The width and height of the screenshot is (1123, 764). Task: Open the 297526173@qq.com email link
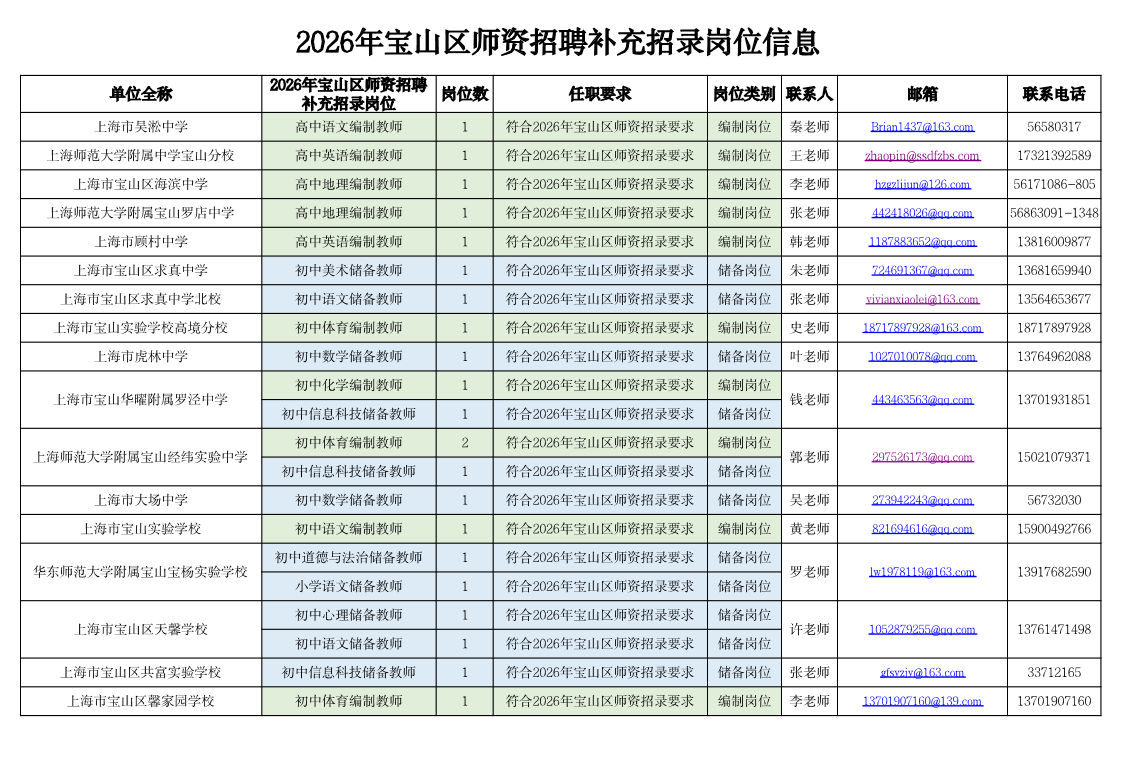click(922, 457)
